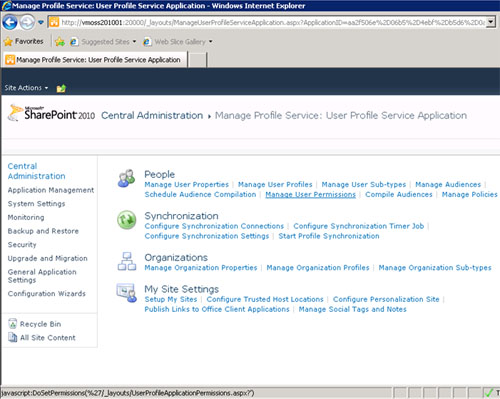This screenshot has height=399, width=500.
Task: Open Upgrade and Migration in sidebar
Action: click(47, 258)
